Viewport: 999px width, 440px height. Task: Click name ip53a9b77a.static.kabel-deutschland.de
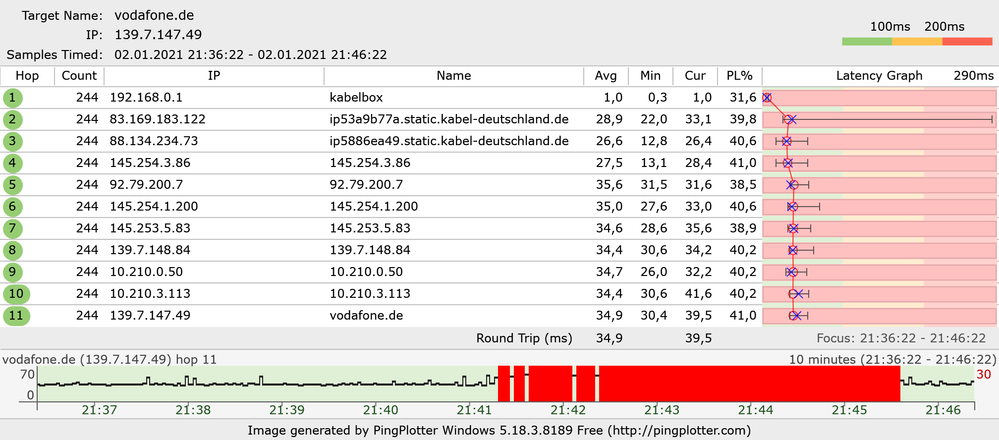pyautogui.click(x=449, y=120)
